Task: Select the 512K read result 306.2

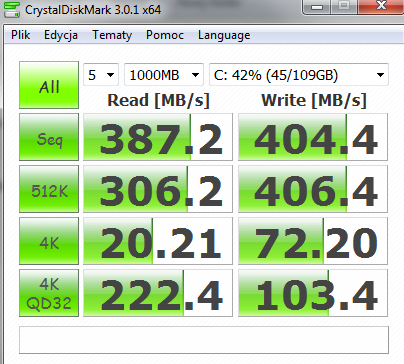Action: [158, 189]
